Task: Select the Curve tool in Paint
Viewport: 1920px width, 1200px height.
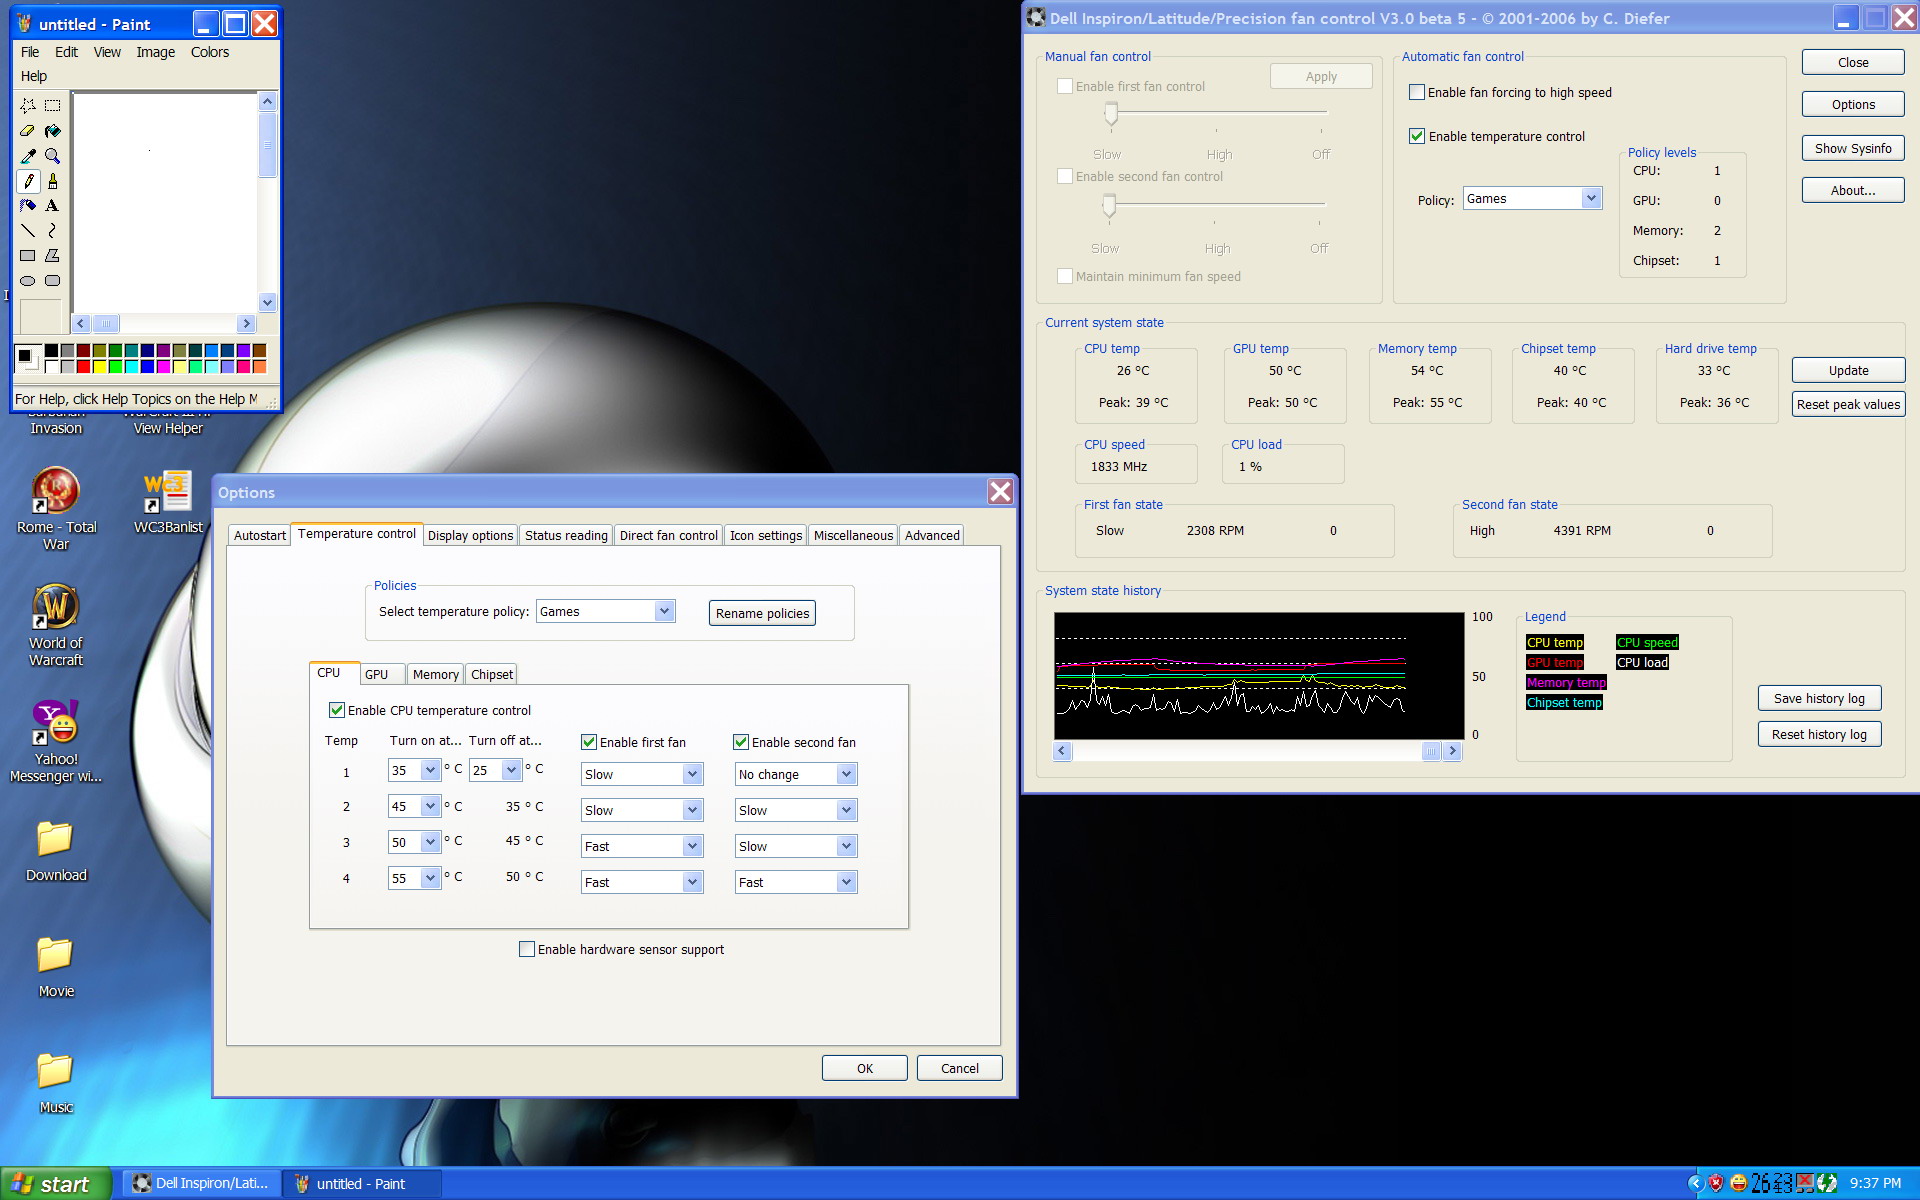Action: pyautogui.click(x=53, y=230)
